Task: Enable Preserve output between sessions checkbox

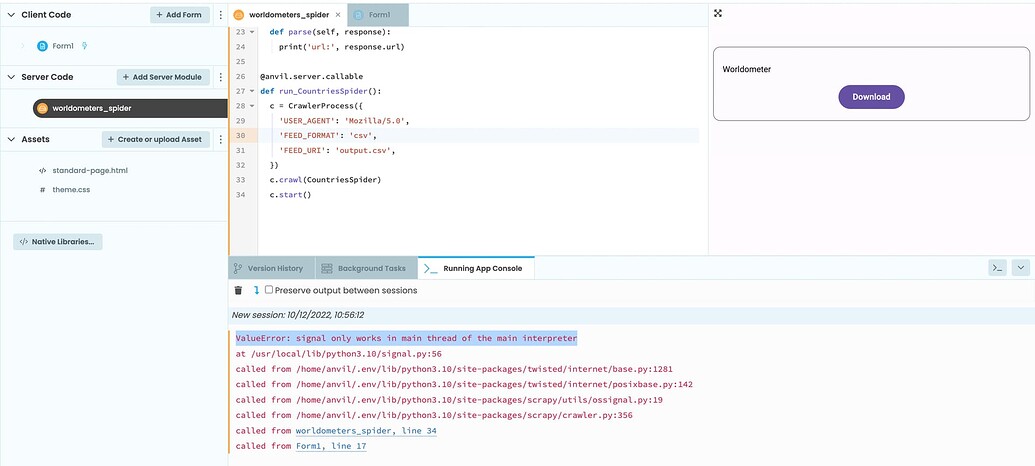Action: (269, 290)
